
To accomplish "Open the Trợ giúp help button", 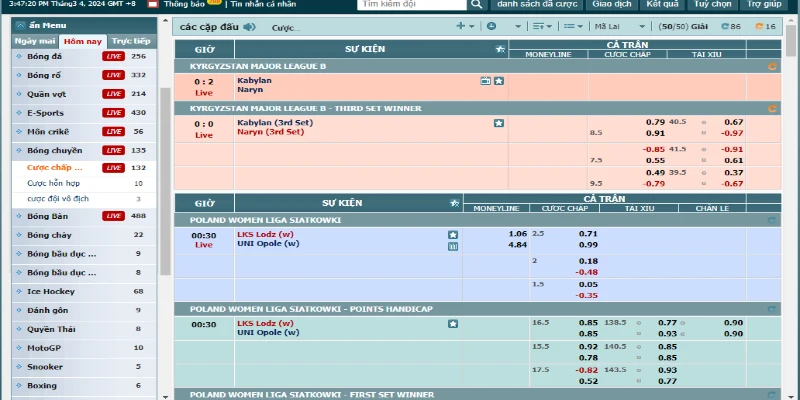I will (x=764, y=4).
